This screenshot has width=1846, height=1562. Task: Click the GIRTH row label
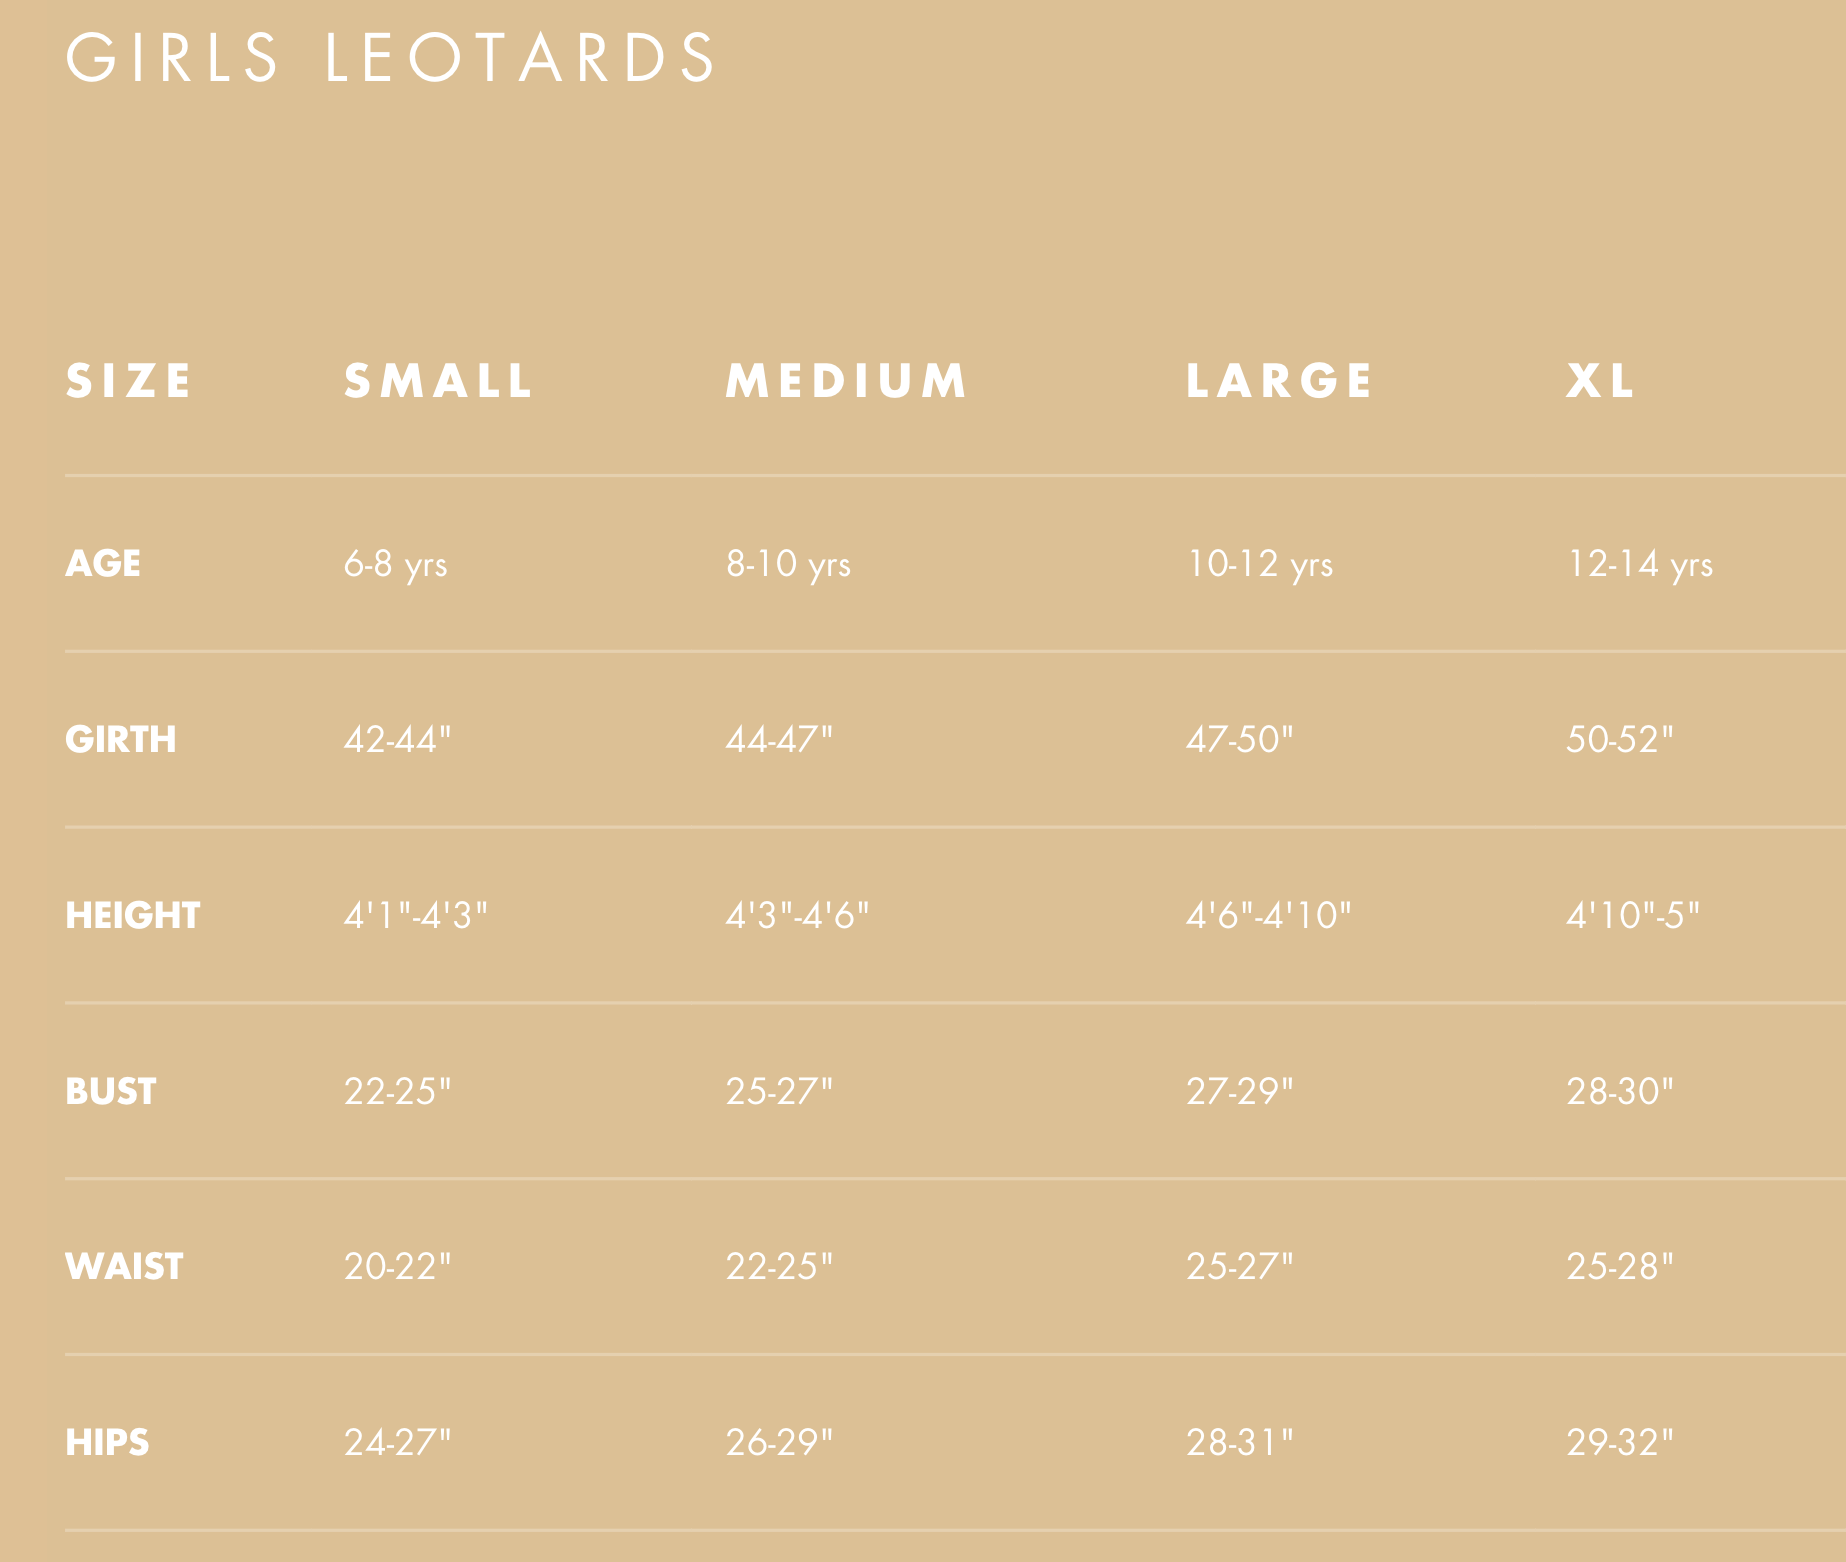pyautogui.click(x=121, y=740)
